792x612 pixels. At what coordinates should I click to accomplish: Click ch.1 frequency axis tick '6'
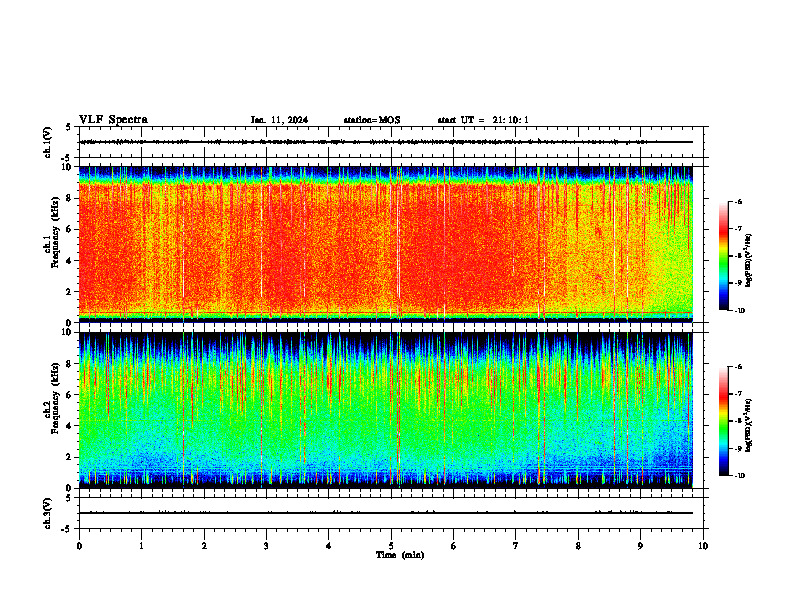[x=70, y=229]
